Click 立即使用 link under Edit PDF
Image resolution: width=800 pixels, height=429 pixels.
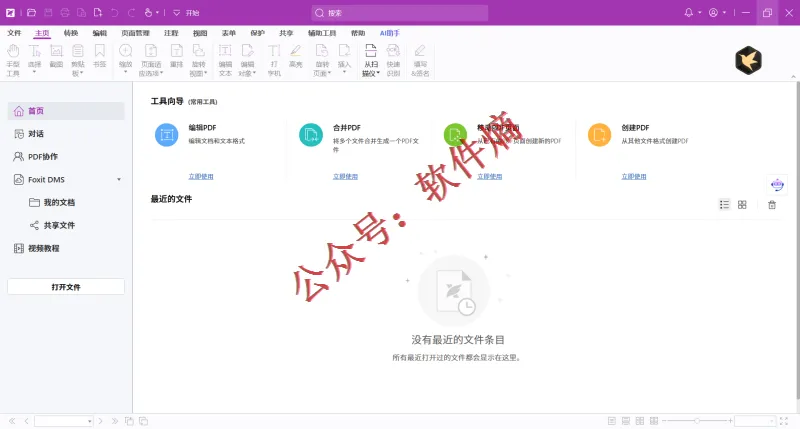(201, 176)
